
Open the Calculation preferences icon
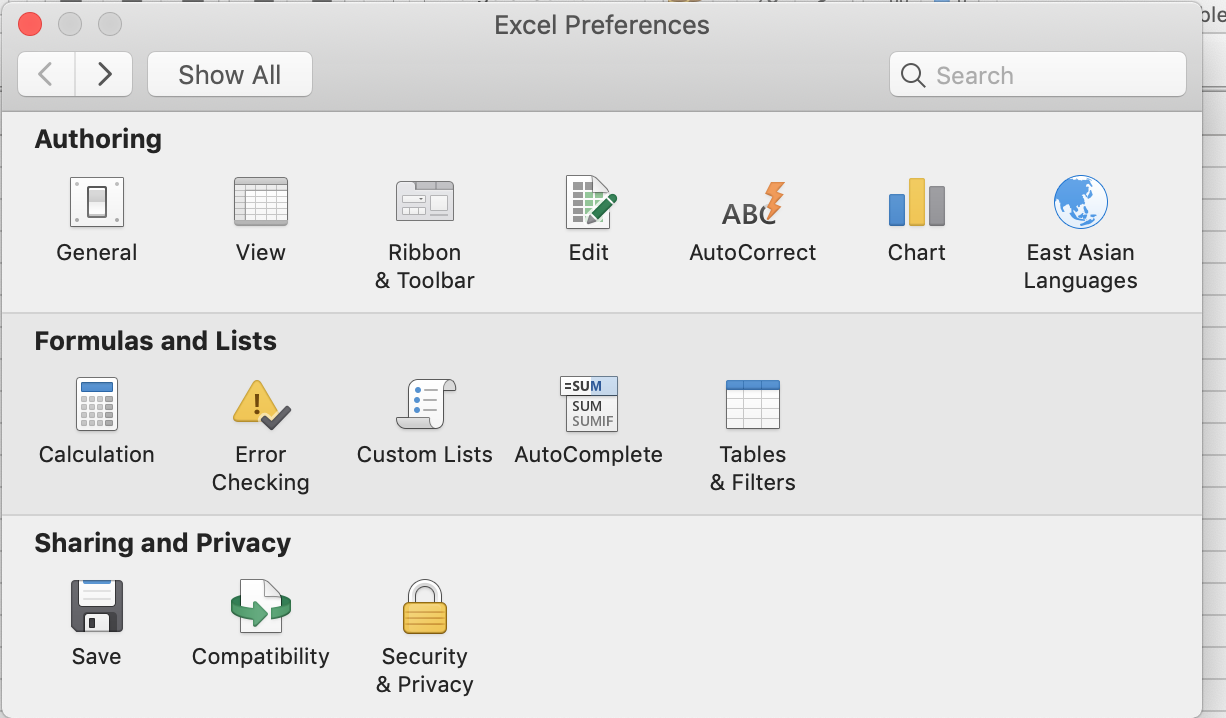pos(97,404)
